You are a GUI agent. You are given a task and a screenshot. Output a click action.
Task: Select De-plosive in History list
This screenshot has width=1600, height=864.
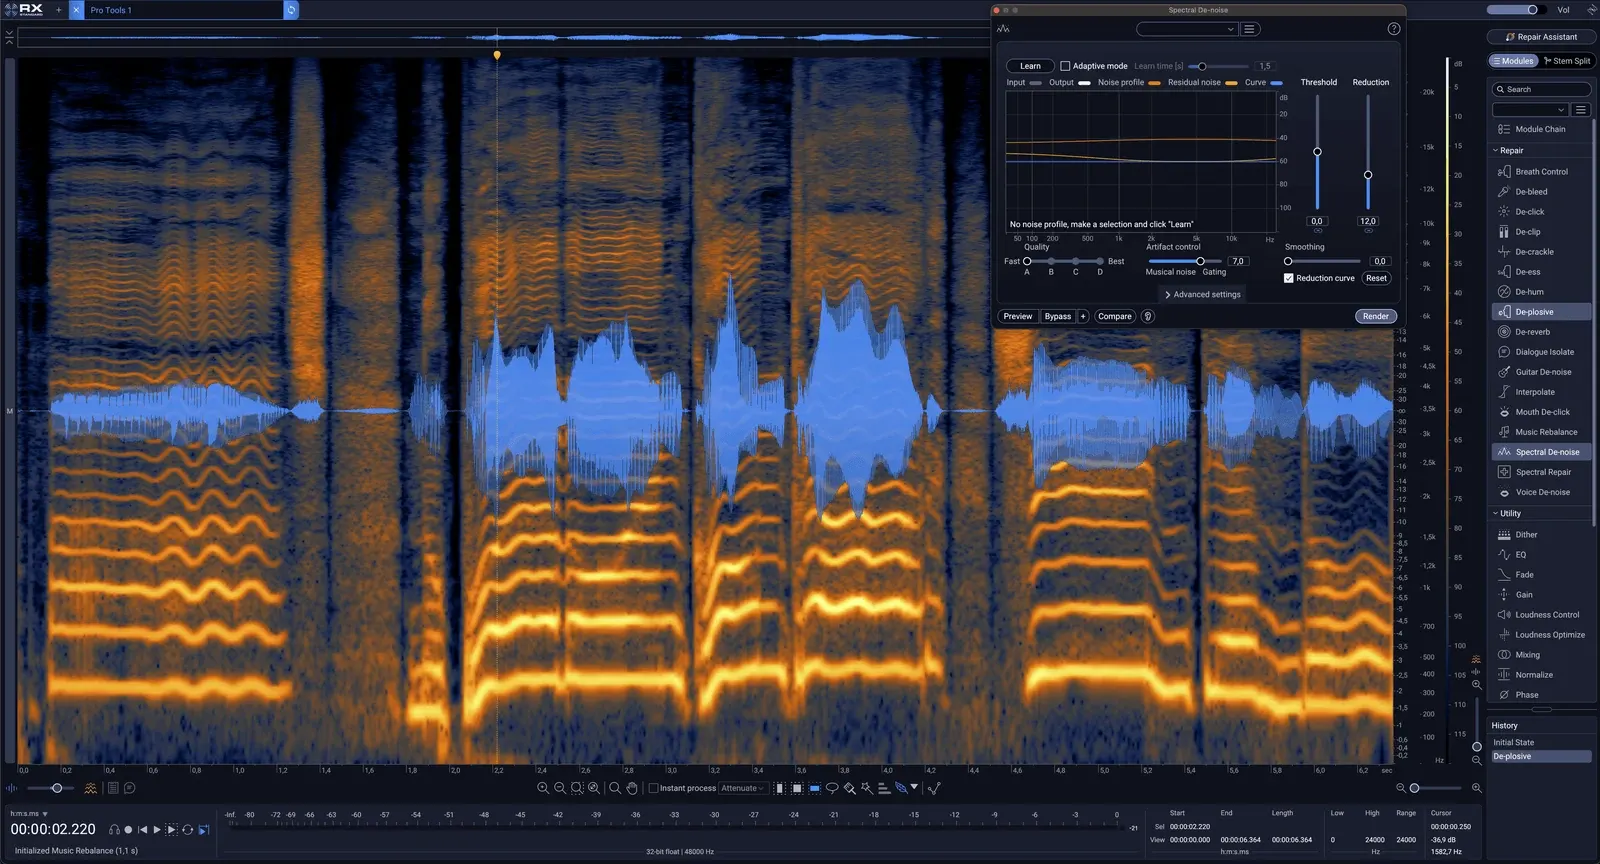(1541, 756)
